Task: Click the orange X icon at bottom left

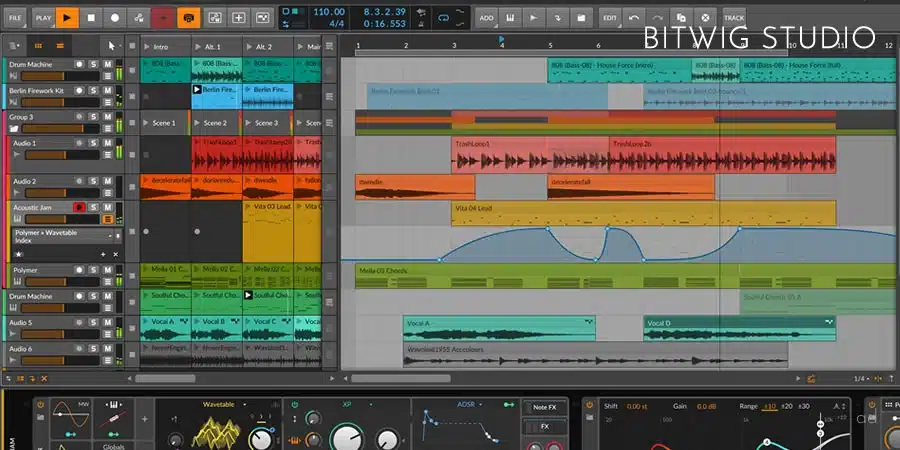Action: (44, 379)
